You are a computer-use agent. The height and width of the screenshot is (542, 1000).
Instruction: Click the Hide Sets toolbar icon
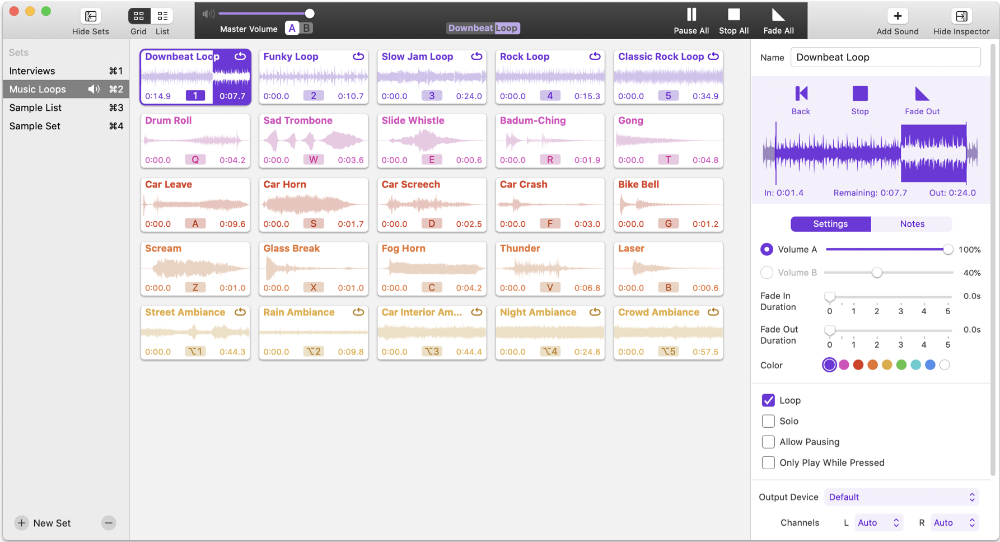91,16
